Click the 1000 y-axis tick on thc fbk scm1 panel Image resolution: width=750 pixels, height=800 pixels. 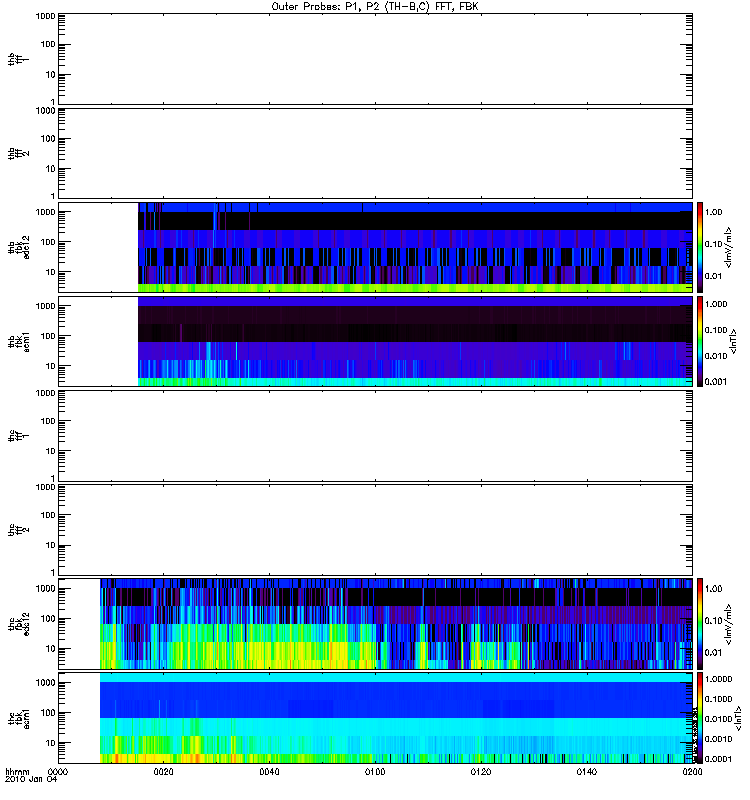[45, 683]
